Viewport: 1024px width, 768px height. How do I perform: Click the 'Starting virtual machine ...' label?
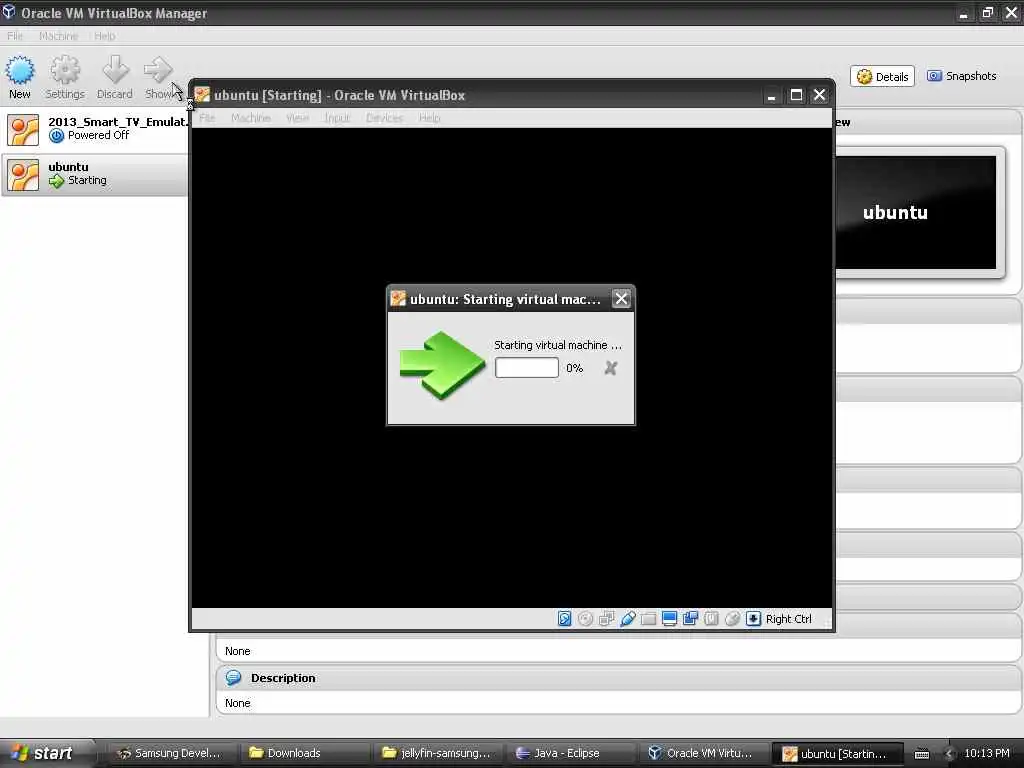(558, 345)
